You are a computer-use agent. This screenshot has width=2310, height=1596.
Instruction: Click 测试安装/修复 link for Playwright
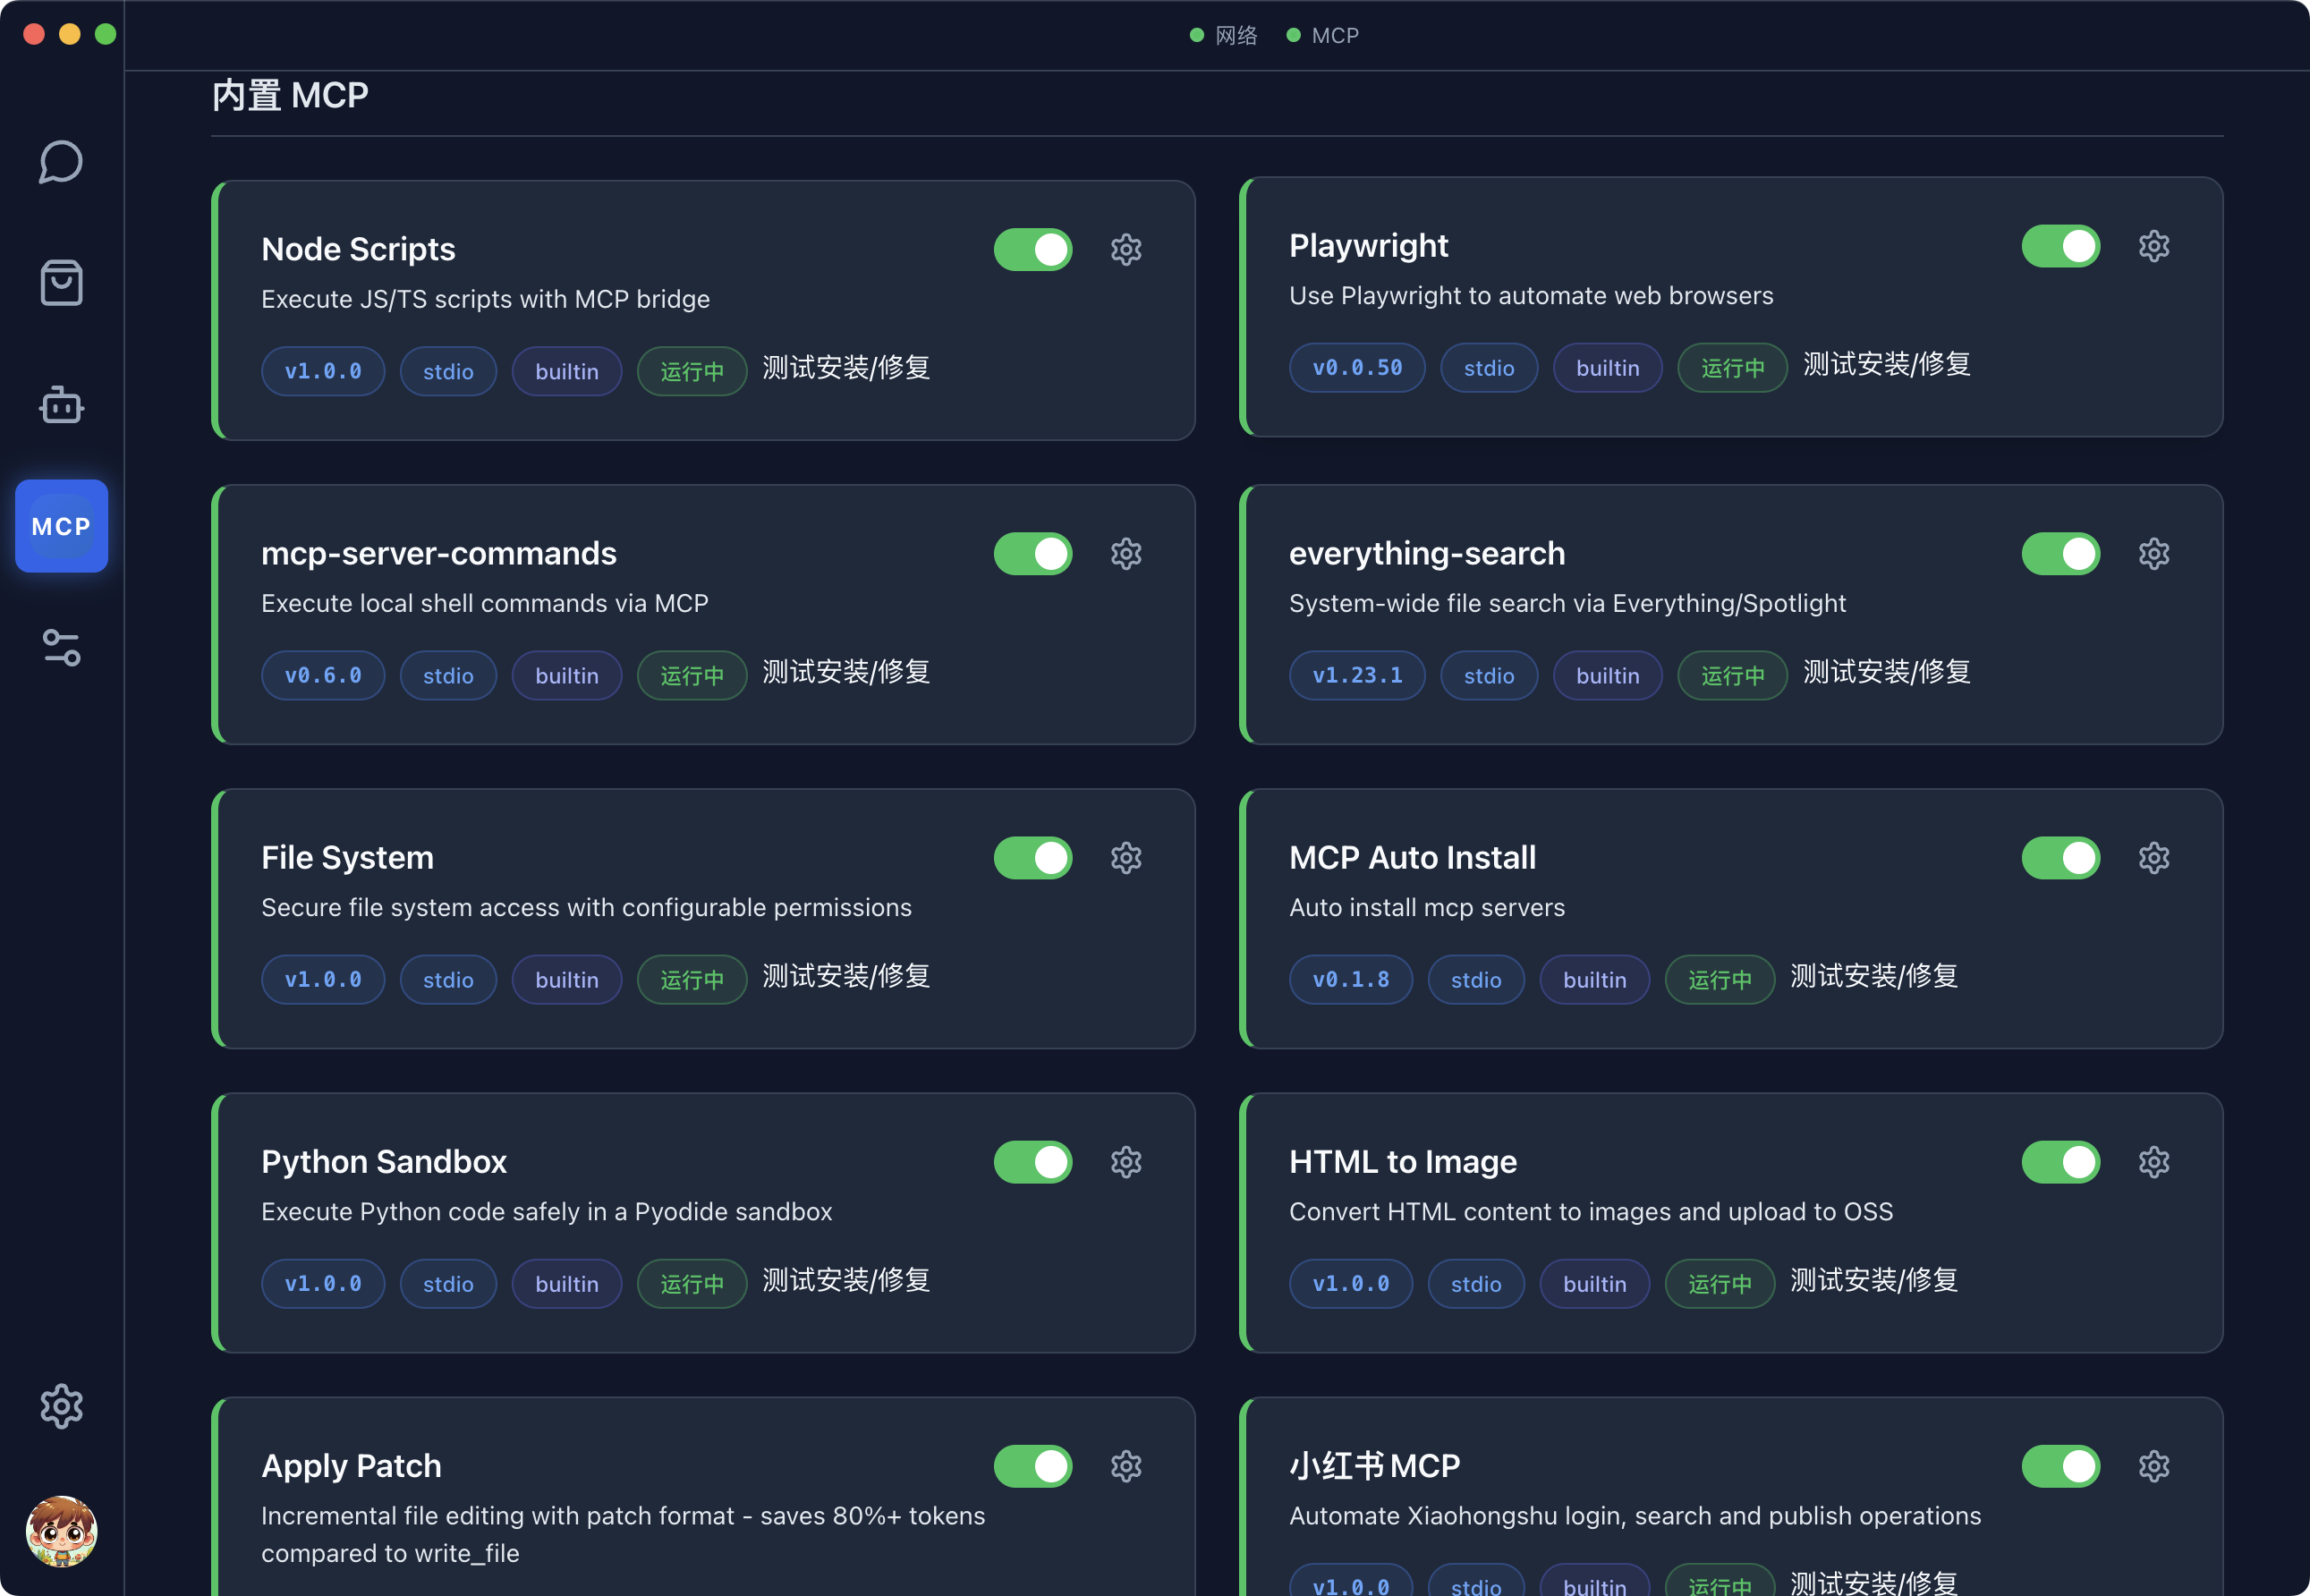1886,364
